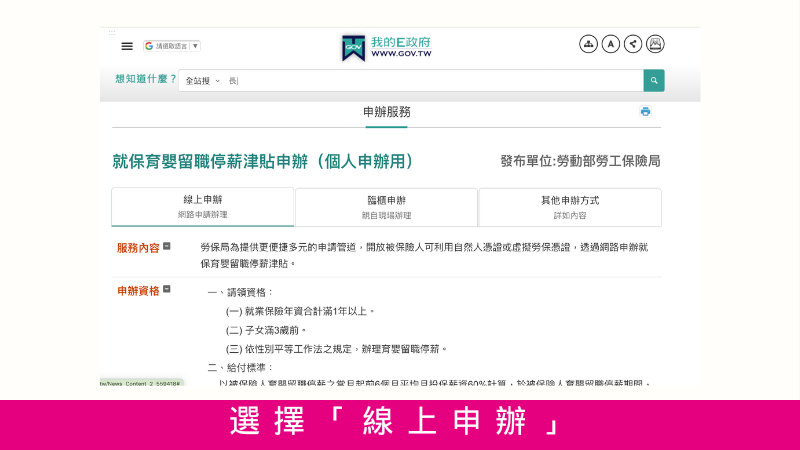Switch to the 臨櫃申辦 tab

tap(386, 207)
